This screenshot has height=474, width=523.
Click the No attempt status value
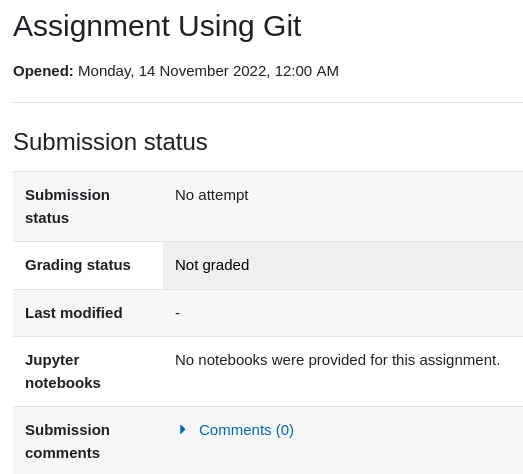point(211,195)
